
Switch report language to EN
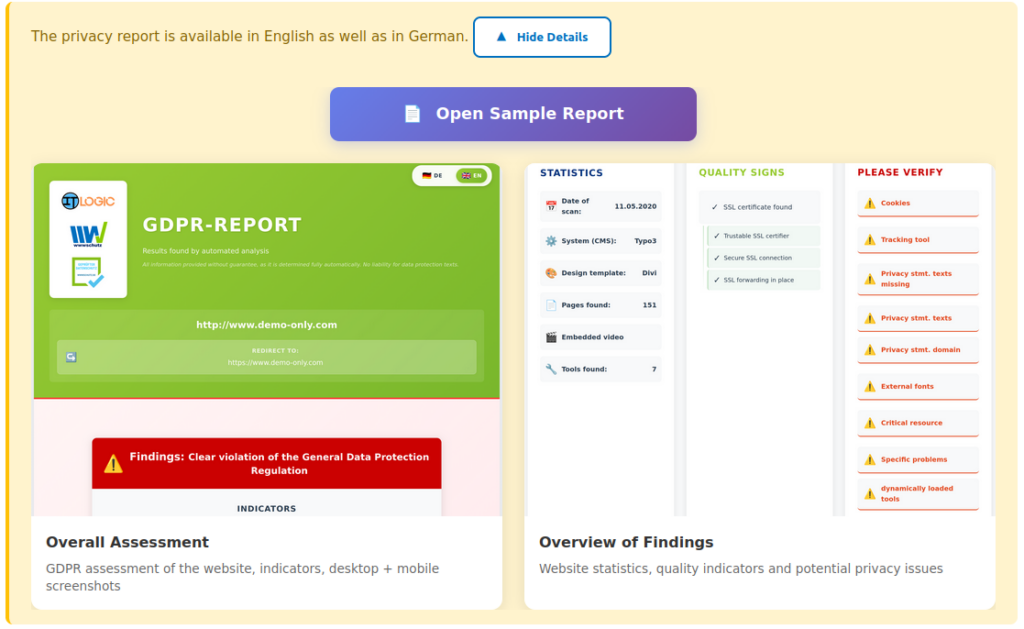tap(470, 176)
